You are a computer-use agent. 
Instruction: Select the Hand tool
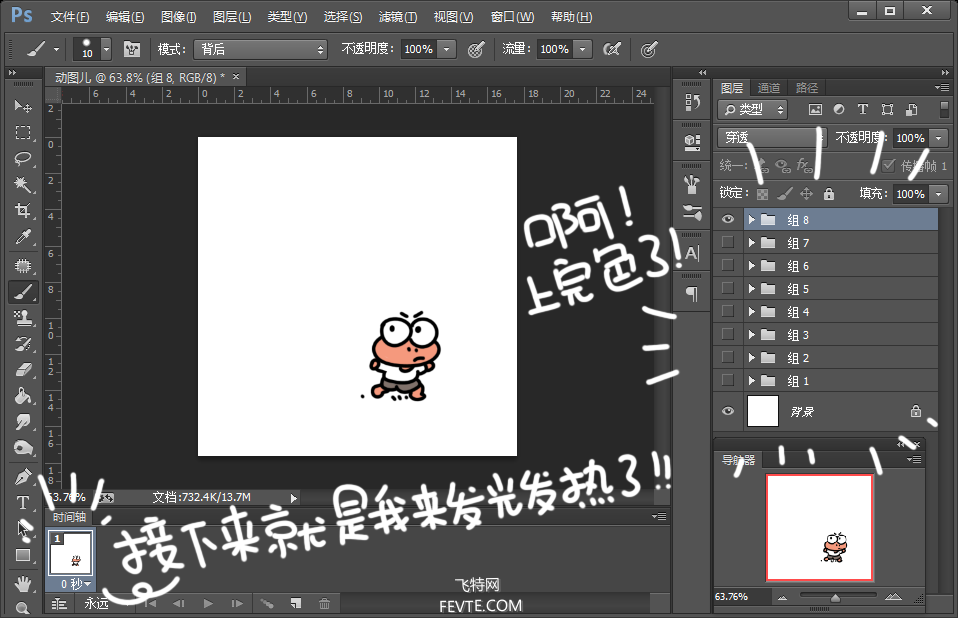[22, 582]
